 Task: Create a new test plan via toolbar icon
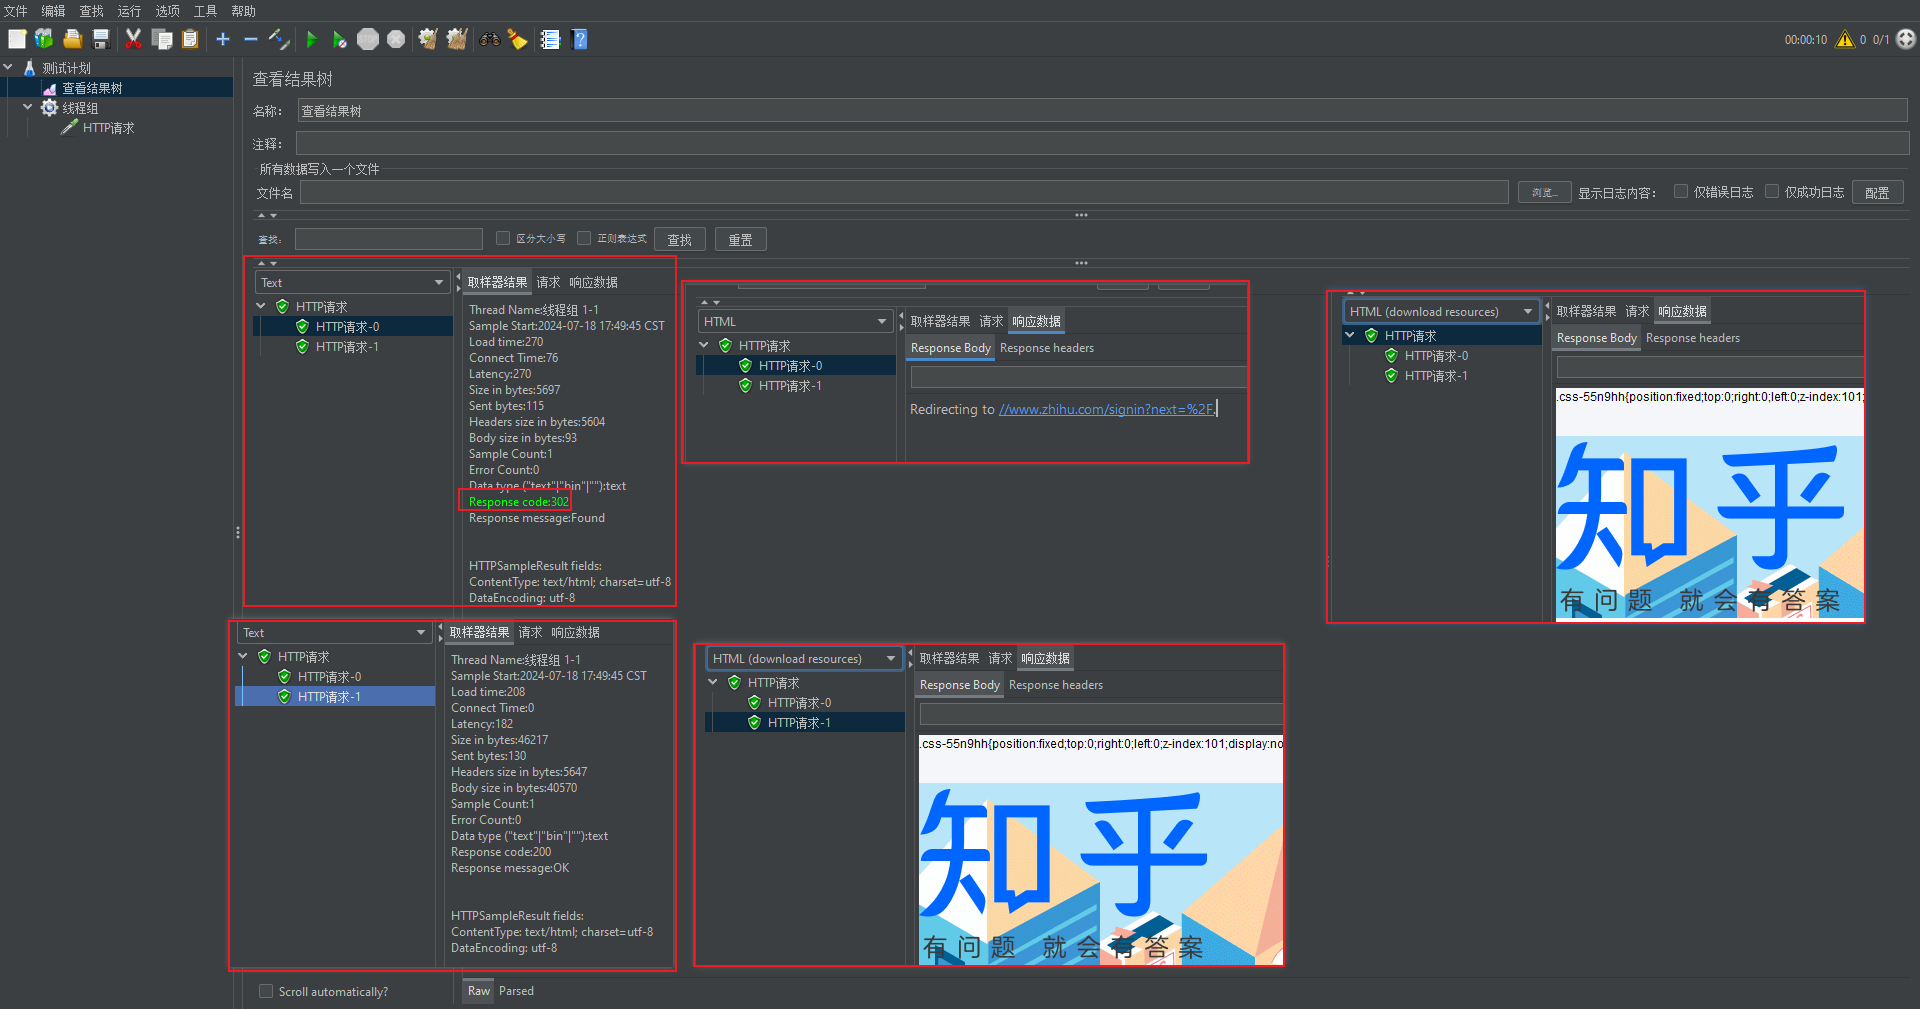(17, 39)
